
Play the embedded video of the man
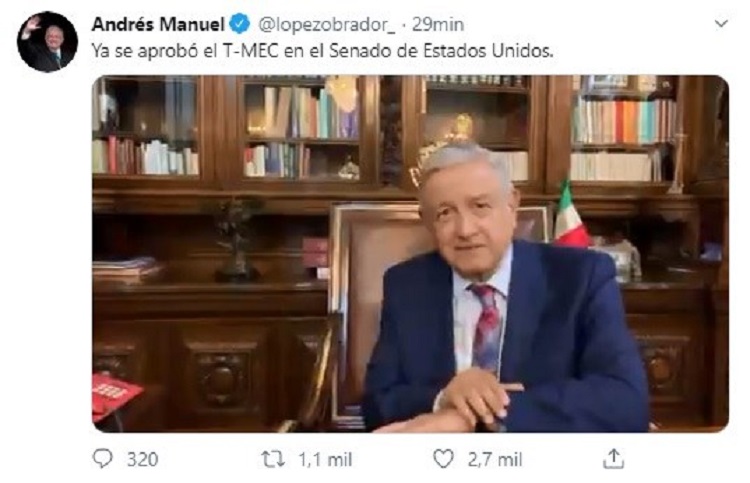[410, 253]
